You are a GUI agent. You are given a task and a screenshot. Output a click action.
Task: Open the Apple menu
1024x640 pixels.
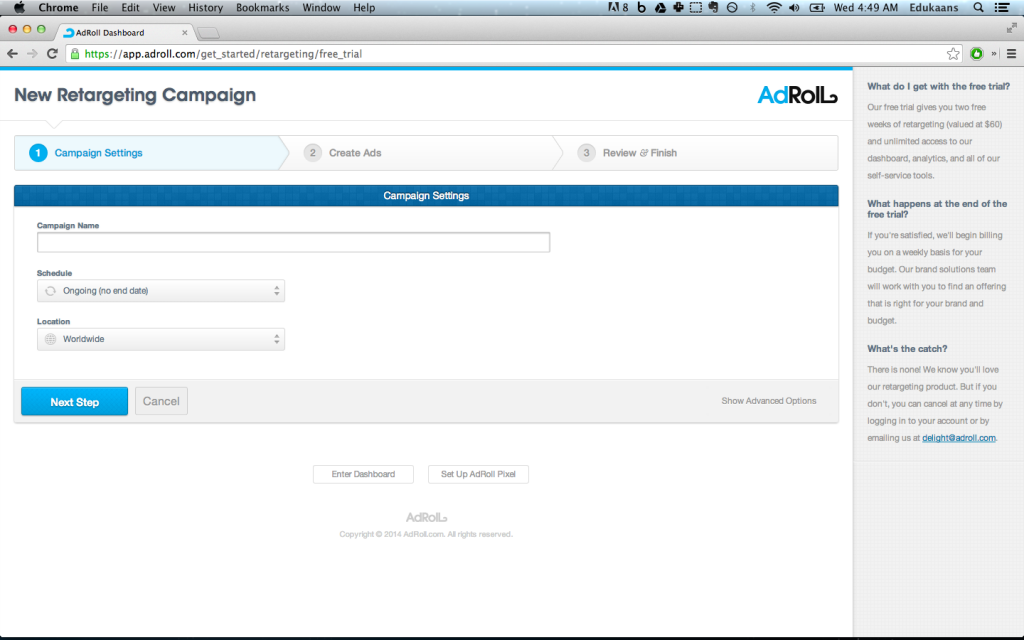[x=19, y=8]
